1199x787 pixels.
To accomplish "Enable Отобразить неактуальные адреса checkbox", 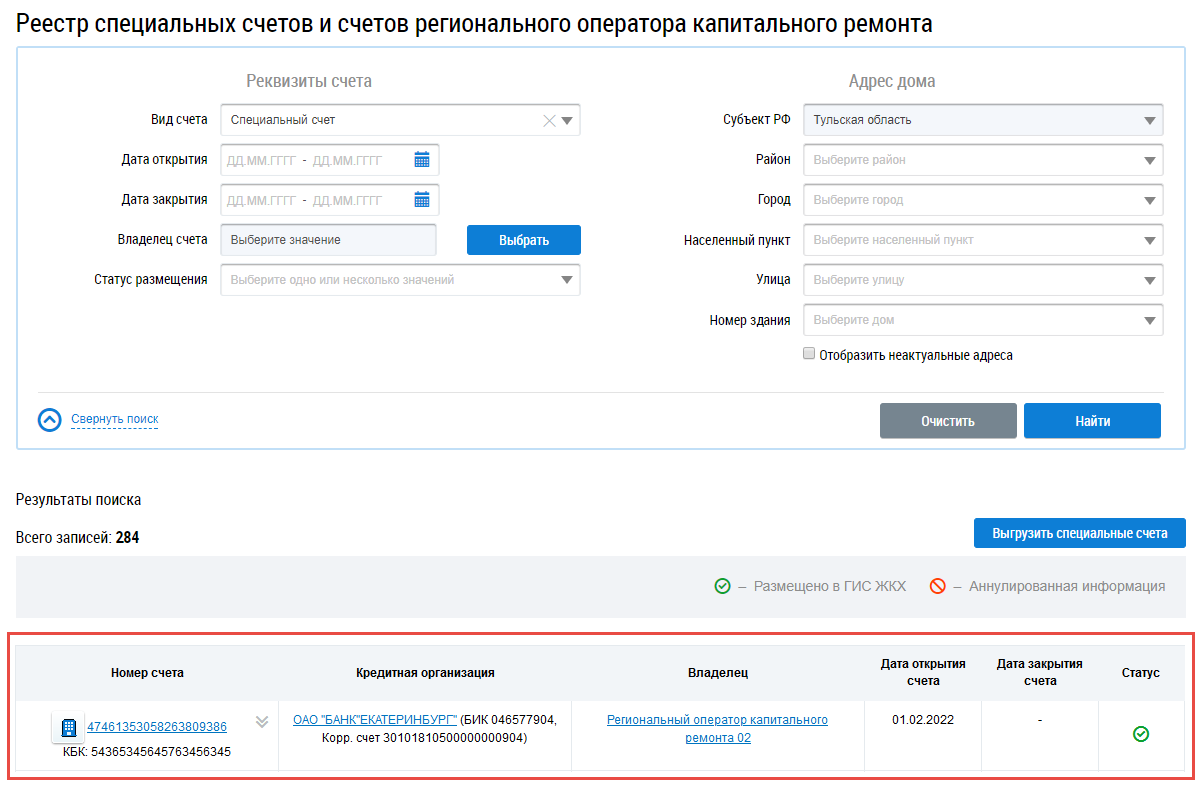I will click(809, 354).
